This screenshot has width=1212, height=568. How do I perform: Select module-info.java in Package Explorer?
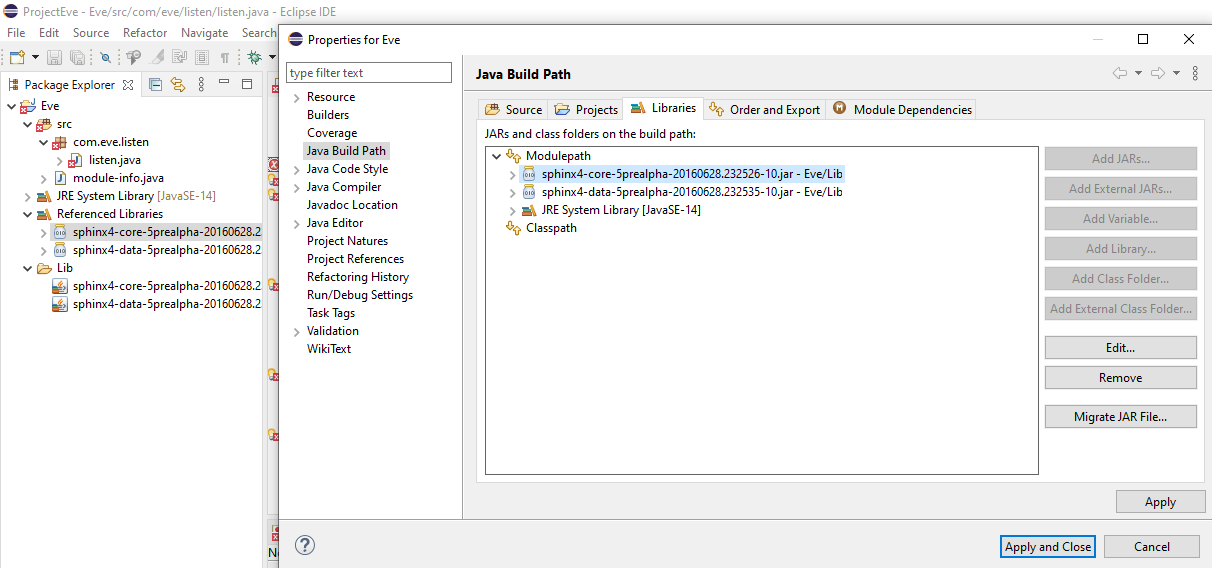[x=118, y=178]
